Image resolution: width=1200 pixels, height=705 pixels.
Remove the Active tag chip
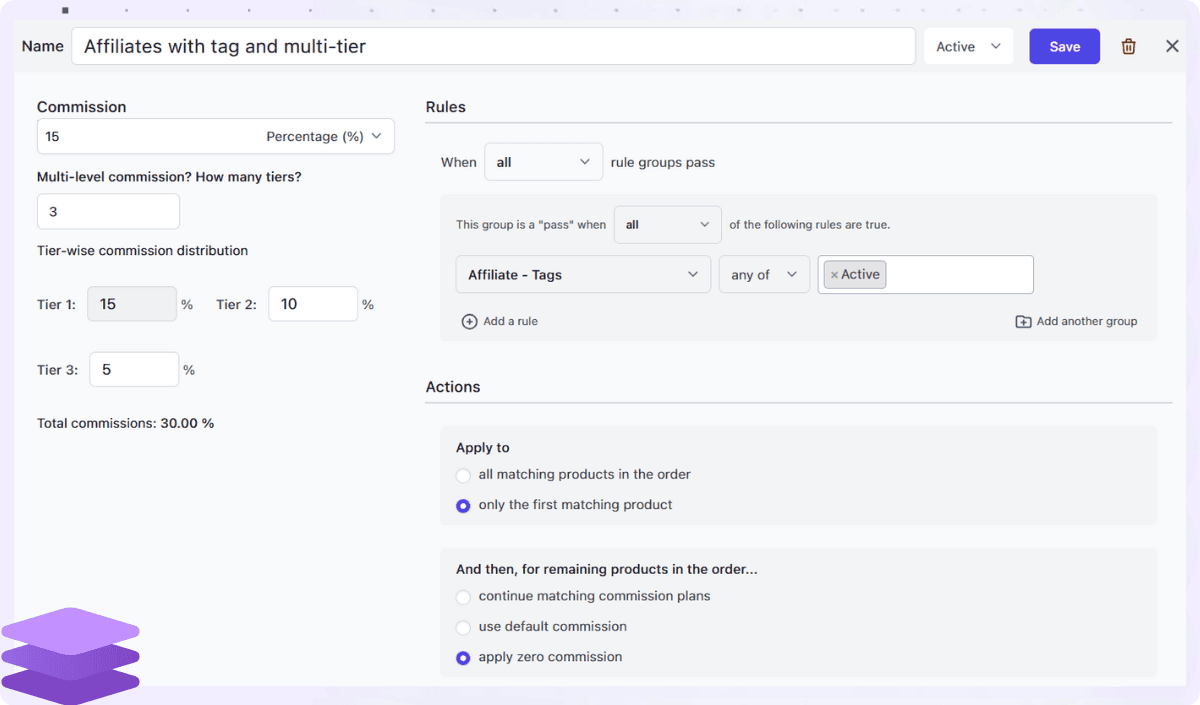click(x=835, y=275)
